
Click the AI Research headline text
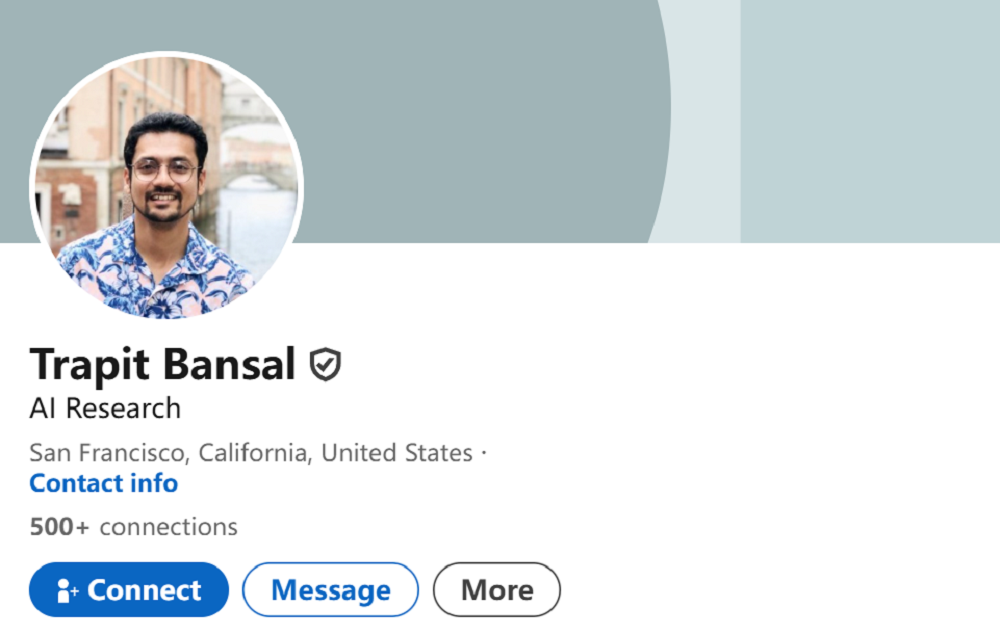pyautogui.click(x=105, y=408)
